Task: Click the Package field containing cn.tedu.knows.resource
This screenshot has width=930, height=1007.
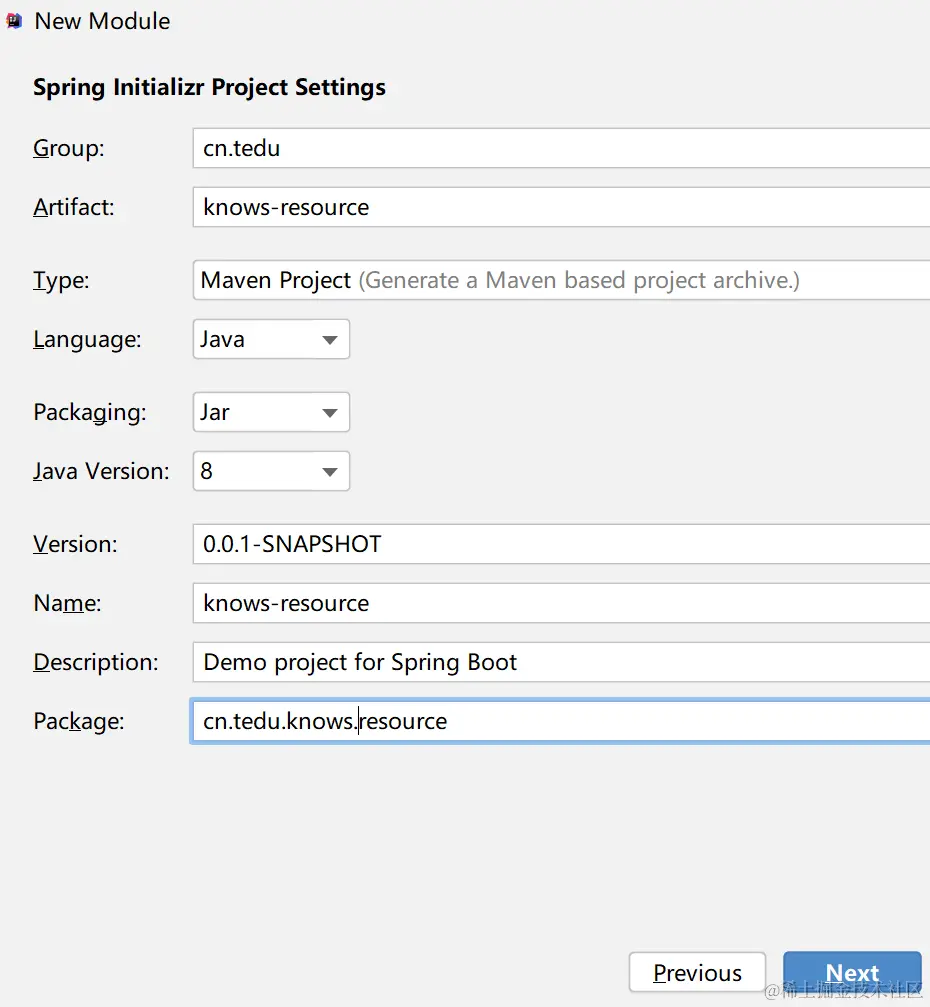Action: [x=560, y=721]
